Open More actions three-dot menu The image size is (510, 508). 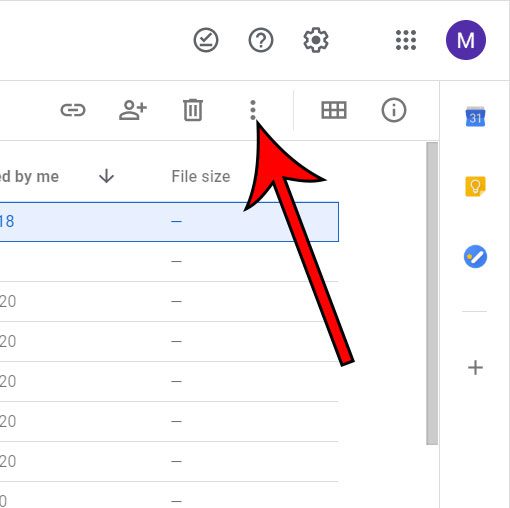253,110
